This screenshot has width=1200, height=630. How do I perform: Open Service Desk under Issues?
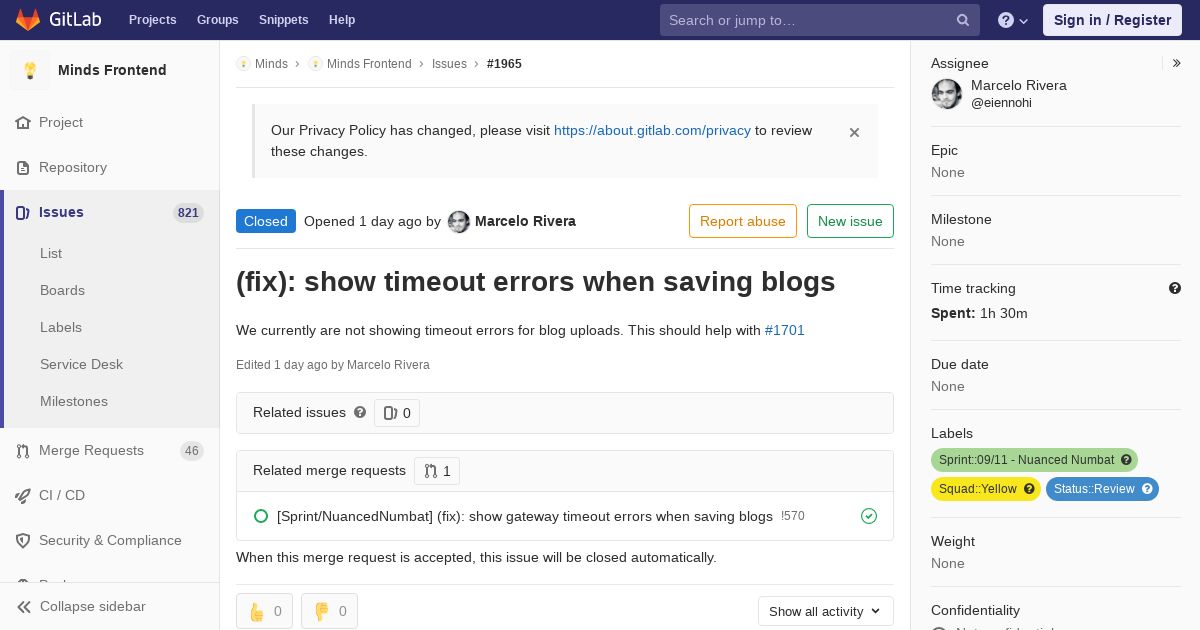coord(81,364)
